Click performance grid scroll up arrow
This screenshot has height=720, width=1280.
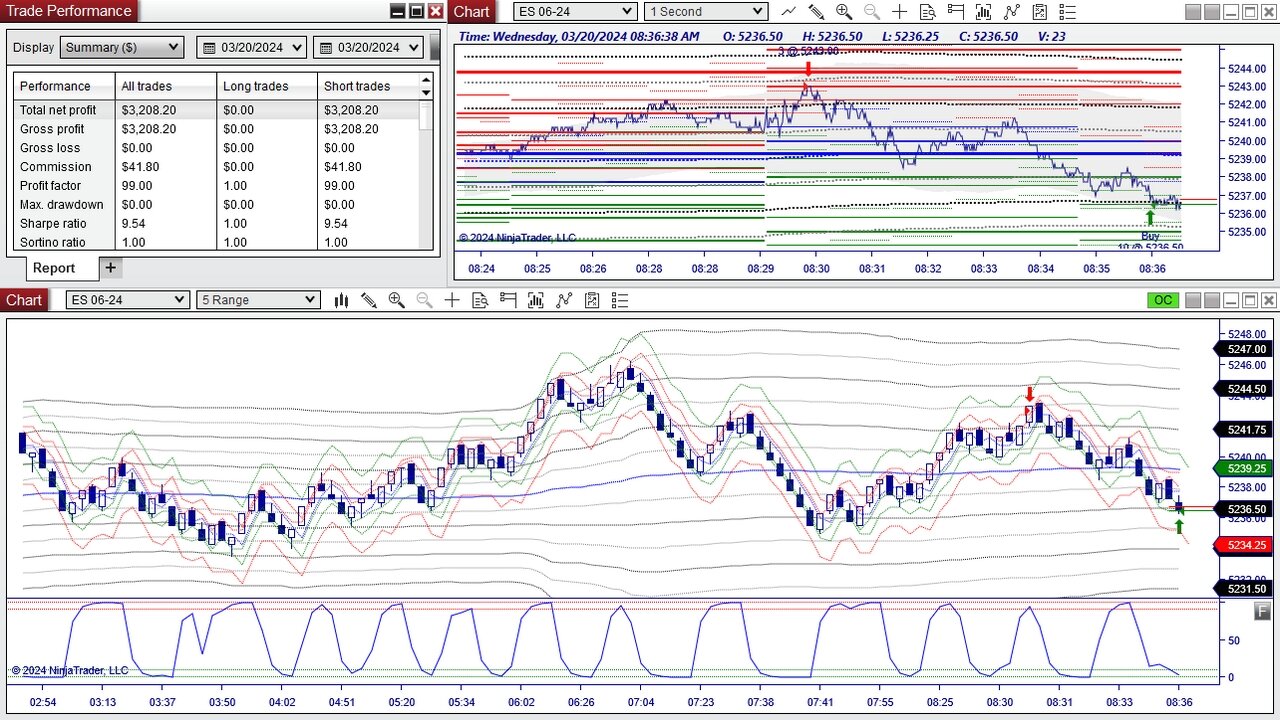click(x=426, y=80)
